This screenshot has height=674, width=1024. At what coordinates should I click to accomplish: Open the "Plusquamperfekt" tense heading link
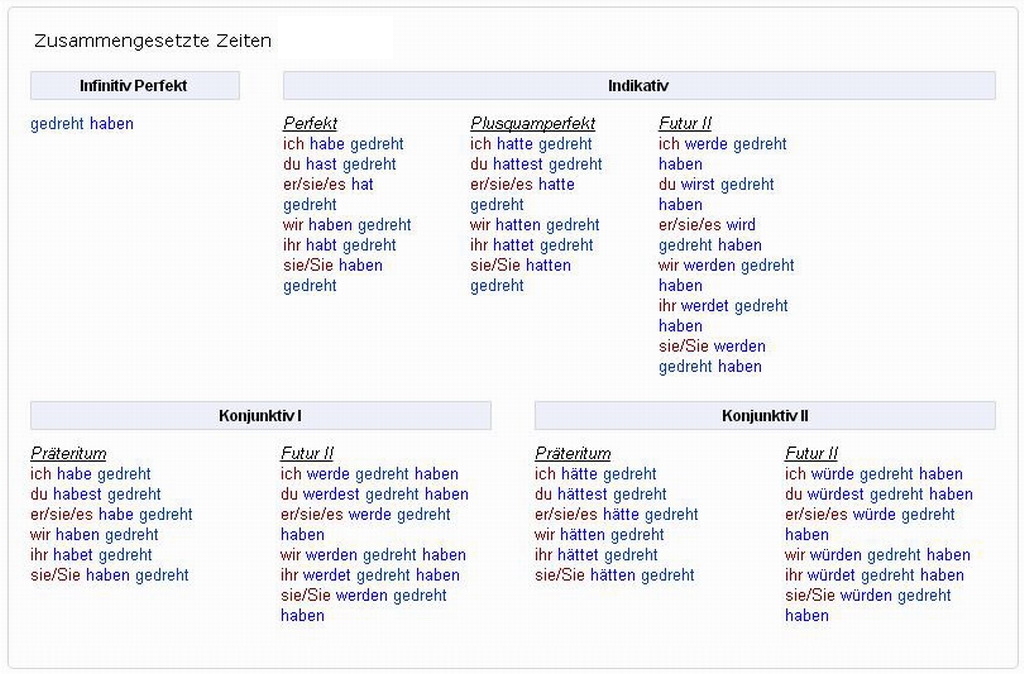pyautogui.click(x=532, y=124)
